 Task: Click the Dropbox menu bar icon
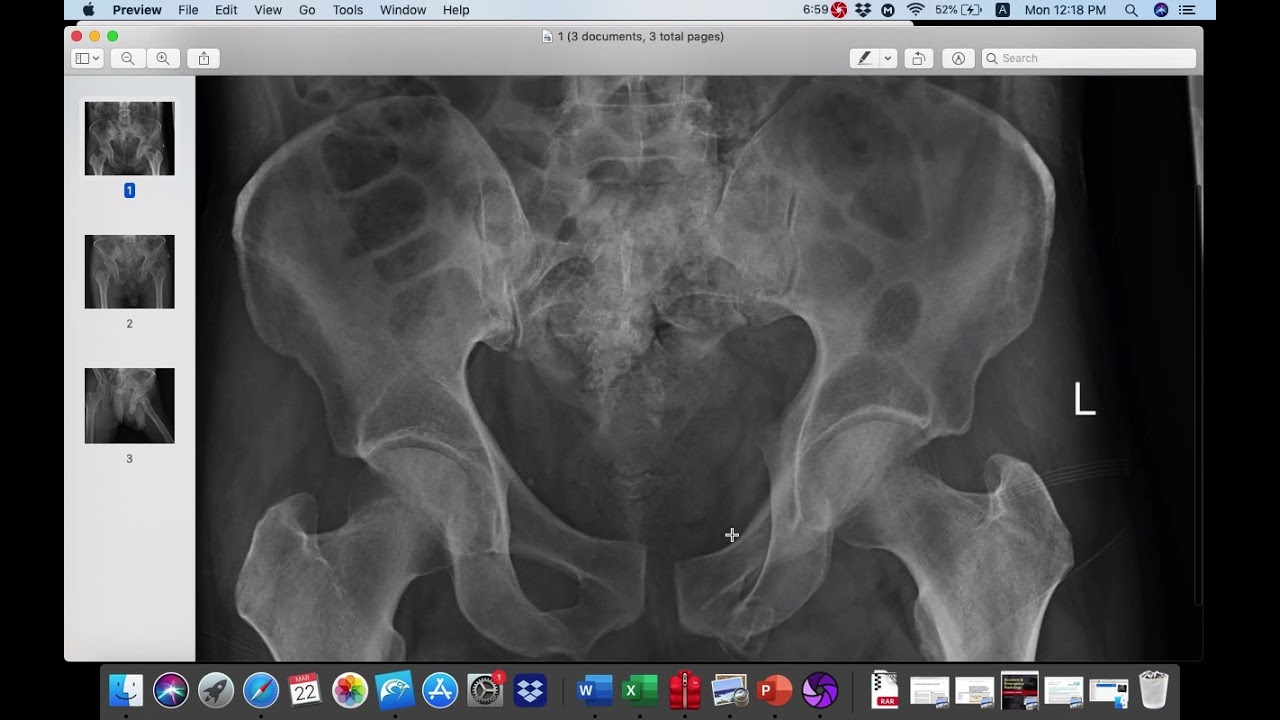(863, 10)
